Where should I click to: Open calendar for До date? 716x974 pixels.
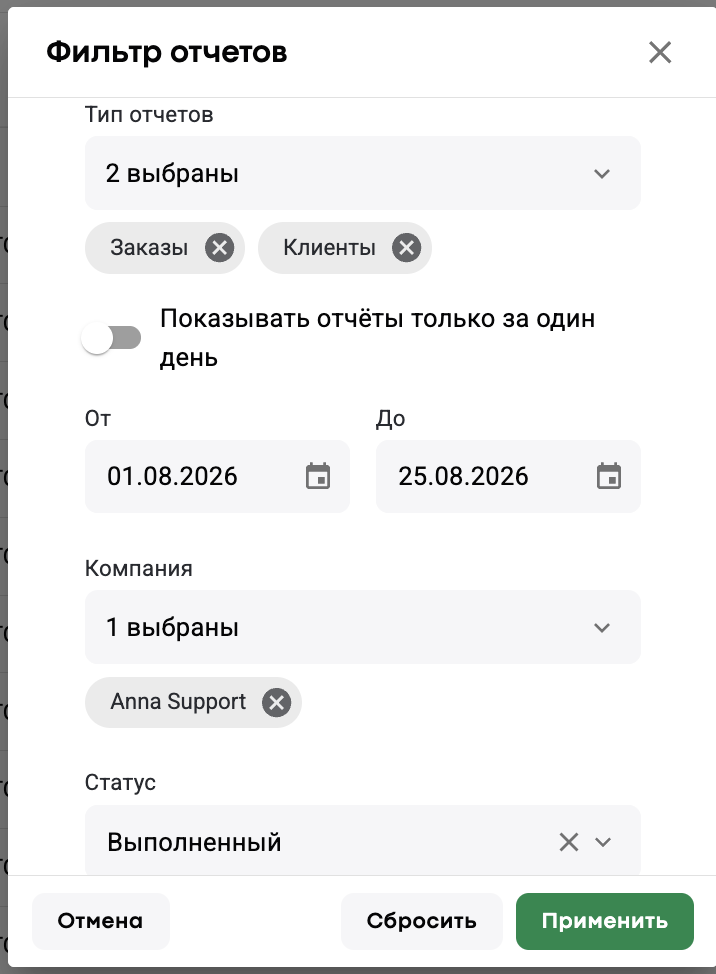click(609, 476)
